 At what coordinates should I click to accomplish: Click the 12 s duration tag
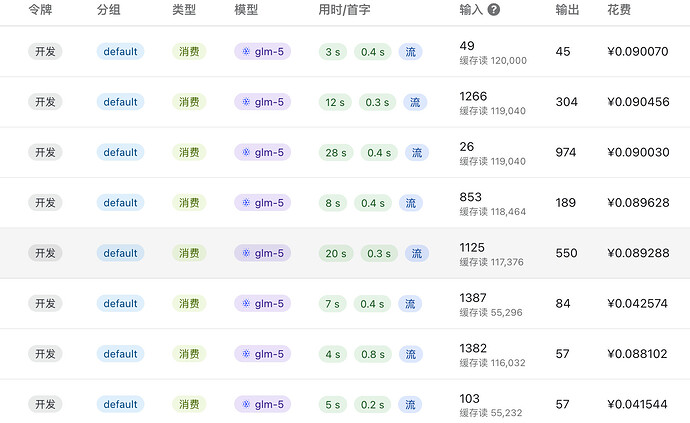[335, 103]
